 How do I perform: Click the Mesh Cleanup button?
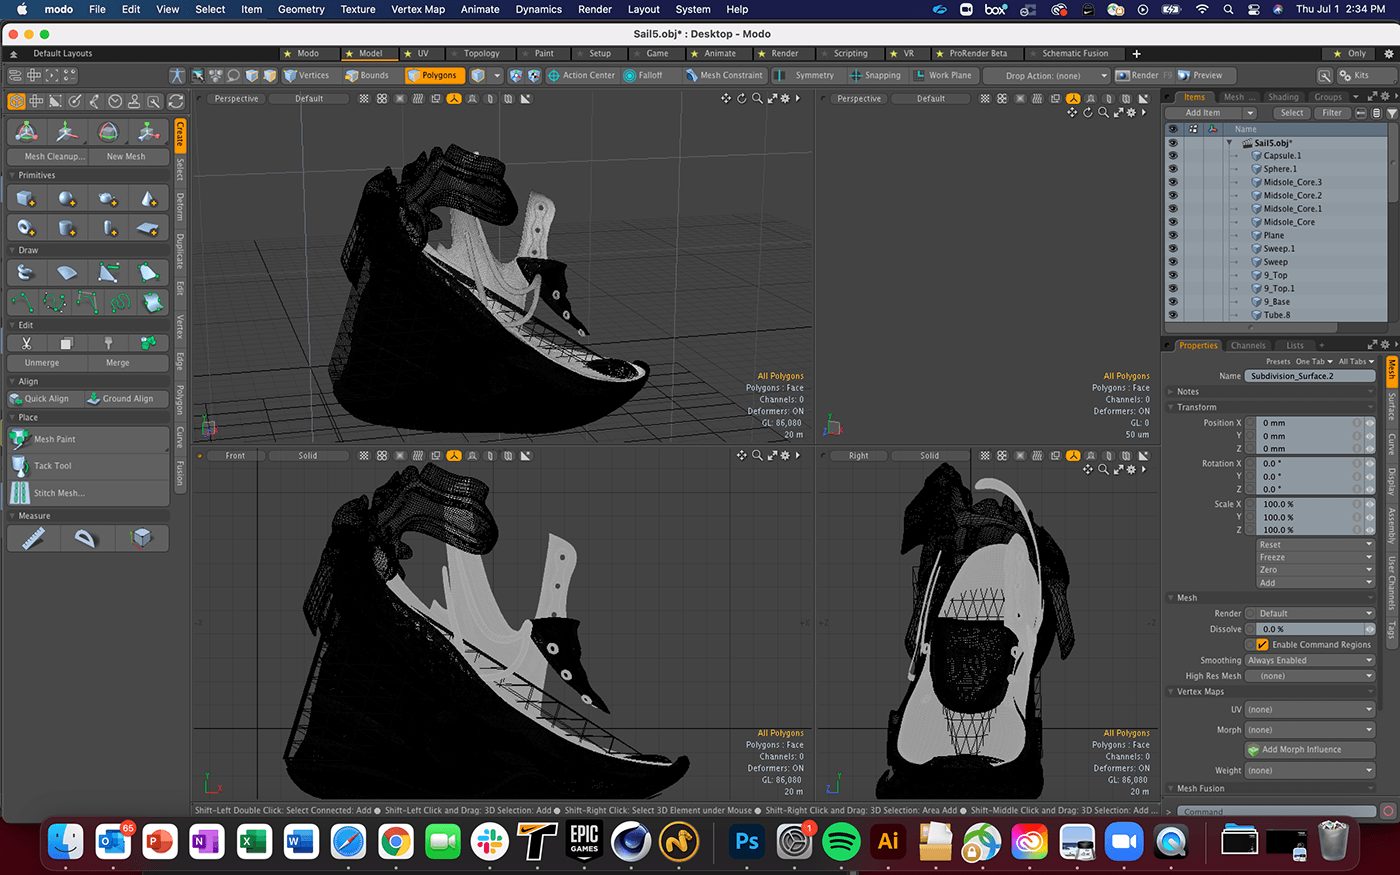pos(47,156)
